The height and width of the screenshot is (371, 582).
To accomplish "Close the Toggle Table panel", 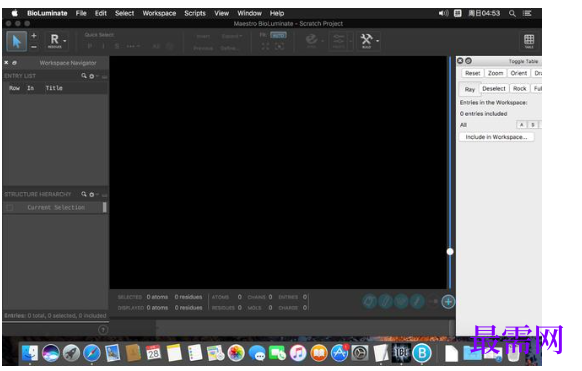I will 460,61.
